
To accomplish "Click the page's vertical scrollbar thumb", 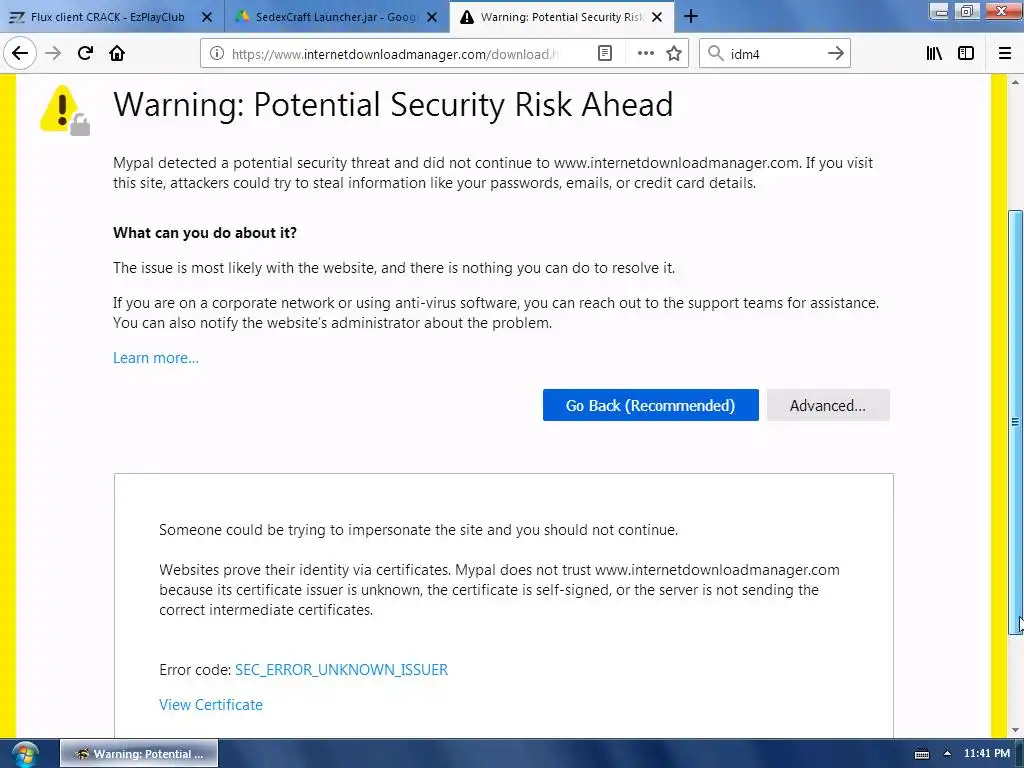I will click(x=1016, y=420).
